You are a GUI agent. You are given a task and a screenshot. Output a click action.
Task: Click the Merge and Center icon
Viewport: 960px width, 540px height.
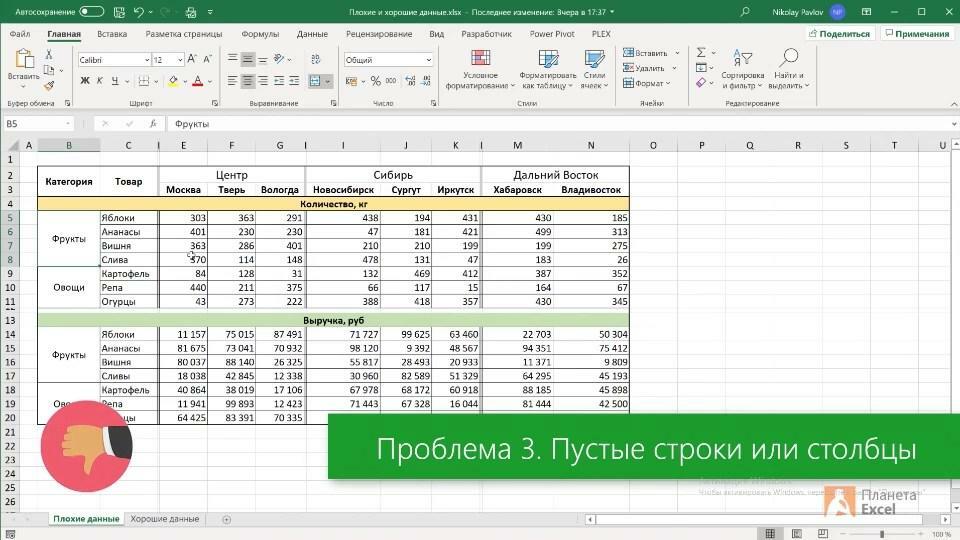tap(317, 81)
